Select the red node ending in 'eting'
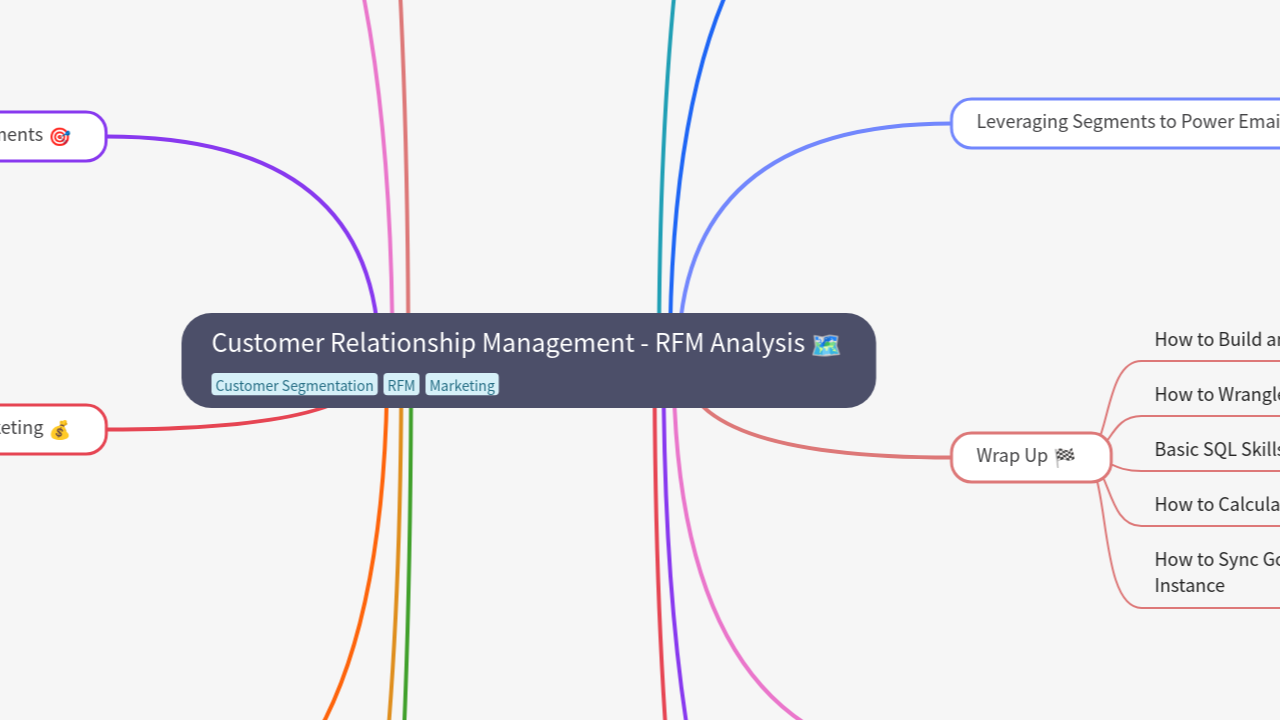The width and height of the screenshot is (1280, 720). click(52, 429)
